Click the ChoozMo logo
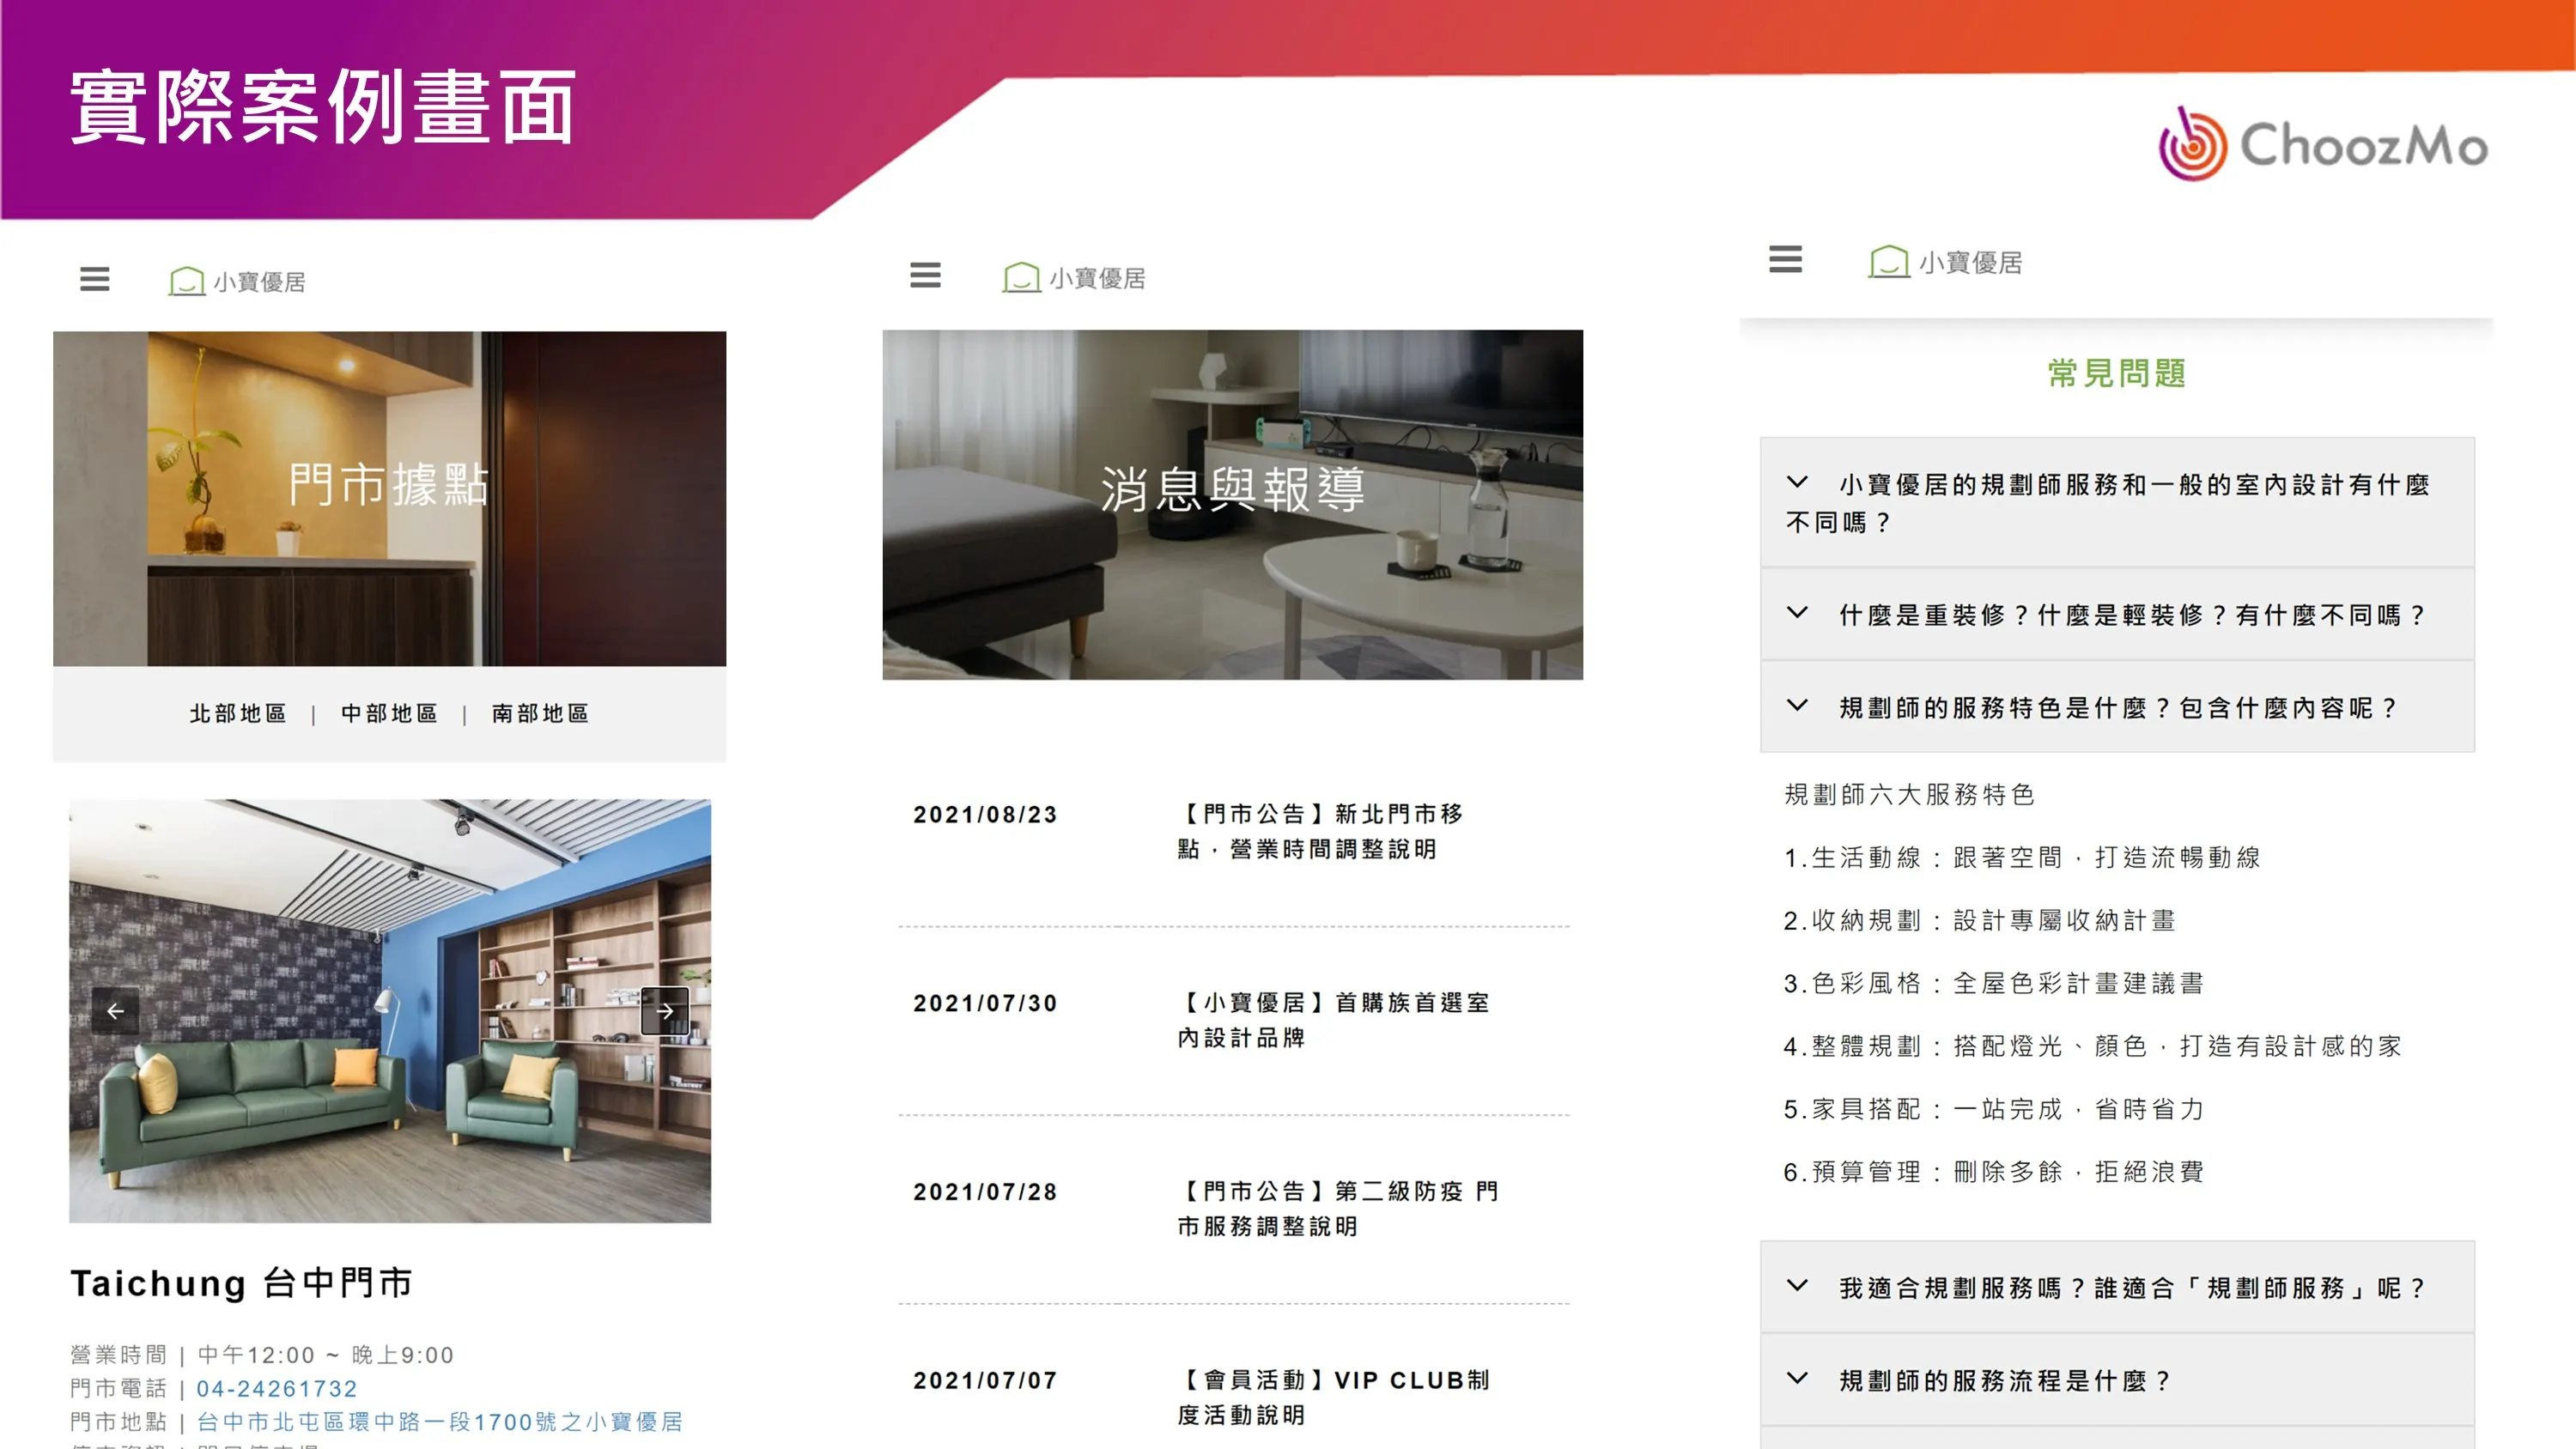This screenshot has height=1449, width=2576. point(2322,146)
